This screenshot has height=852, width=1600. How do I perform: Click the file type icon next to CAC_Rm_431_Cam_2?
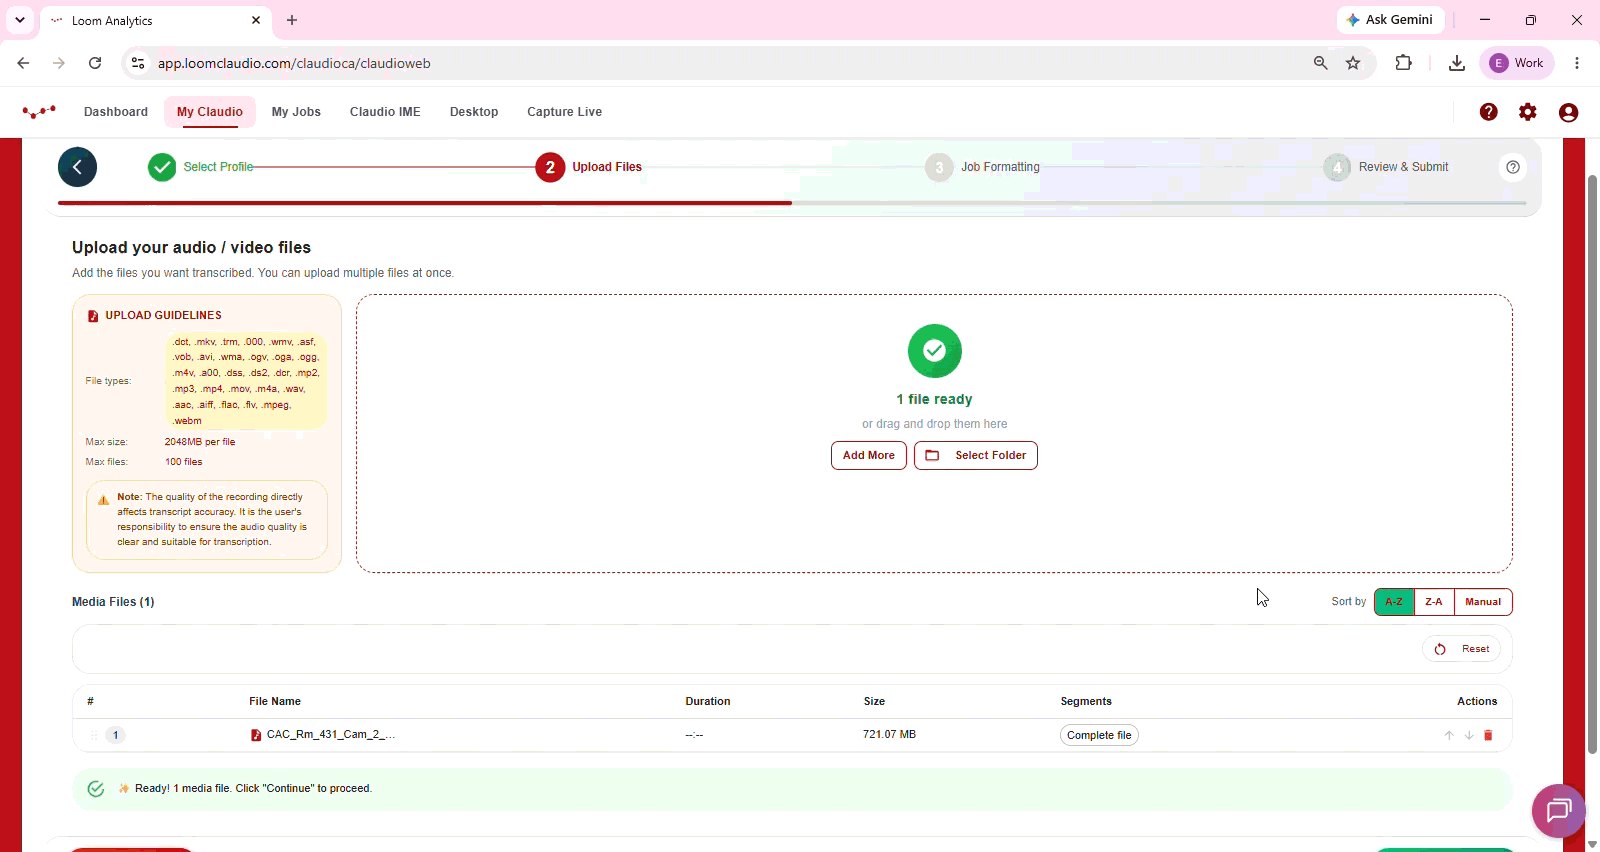click(x=256, y=735)
